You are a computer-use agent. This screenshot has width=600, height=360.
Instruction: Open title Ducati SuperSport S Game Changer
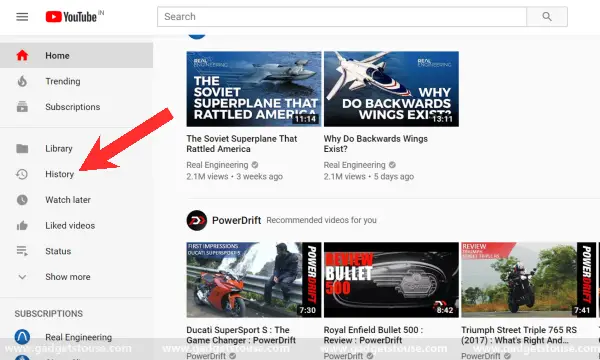pyautogui.click(x=241, y=335)
